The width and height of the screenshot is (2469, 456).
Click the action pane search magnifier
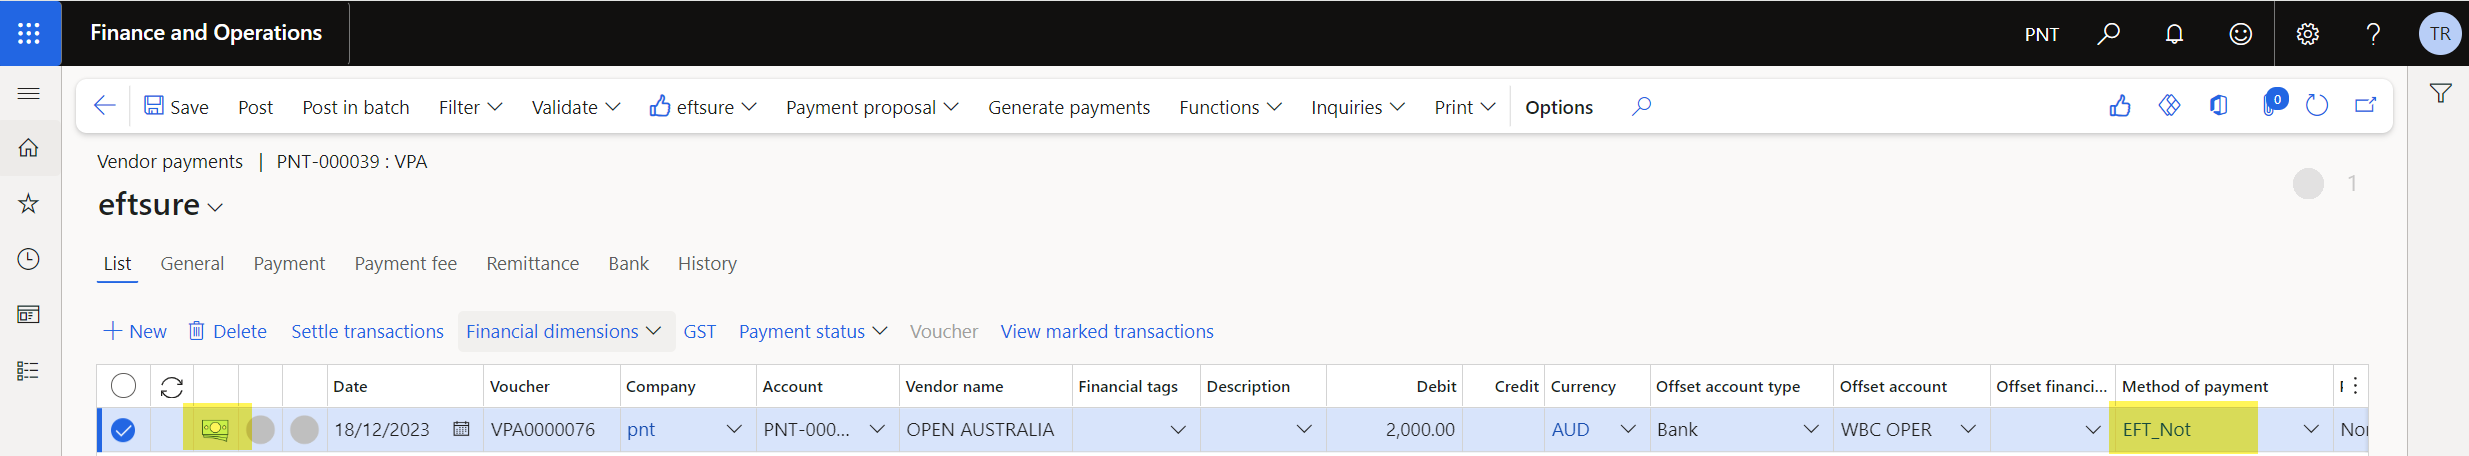[1641, 106]
